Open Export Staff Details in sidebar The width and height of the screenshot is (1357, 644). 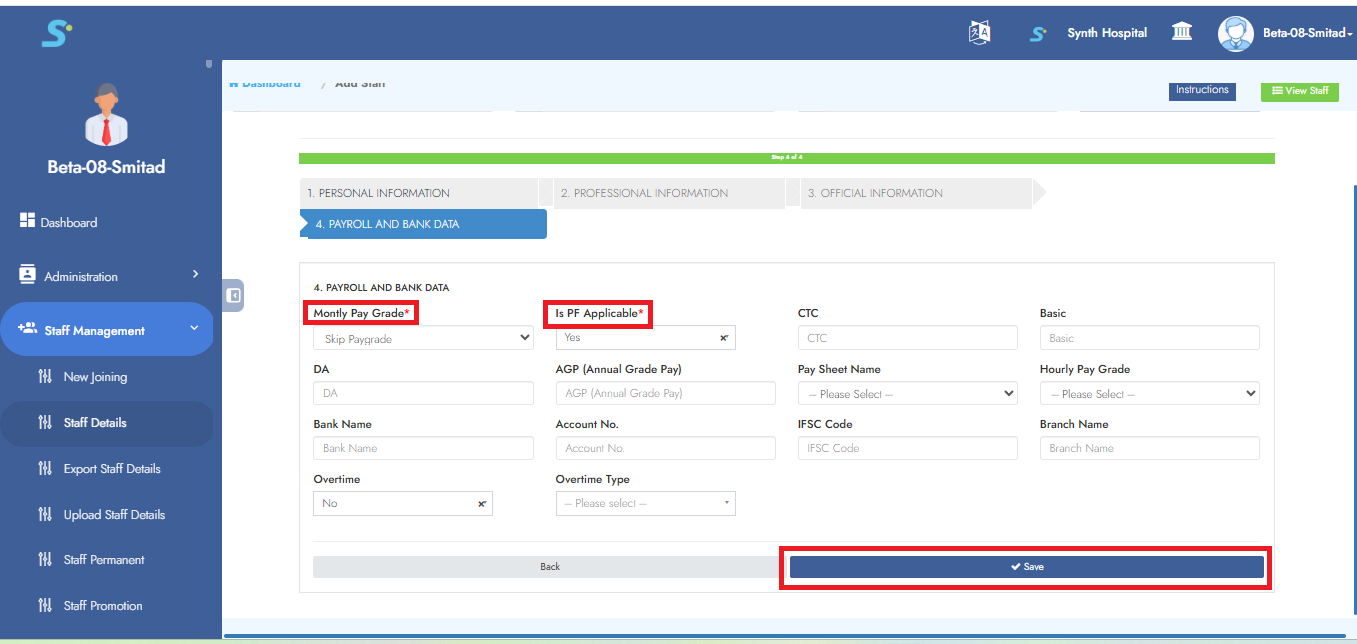[x=111, y=468]
